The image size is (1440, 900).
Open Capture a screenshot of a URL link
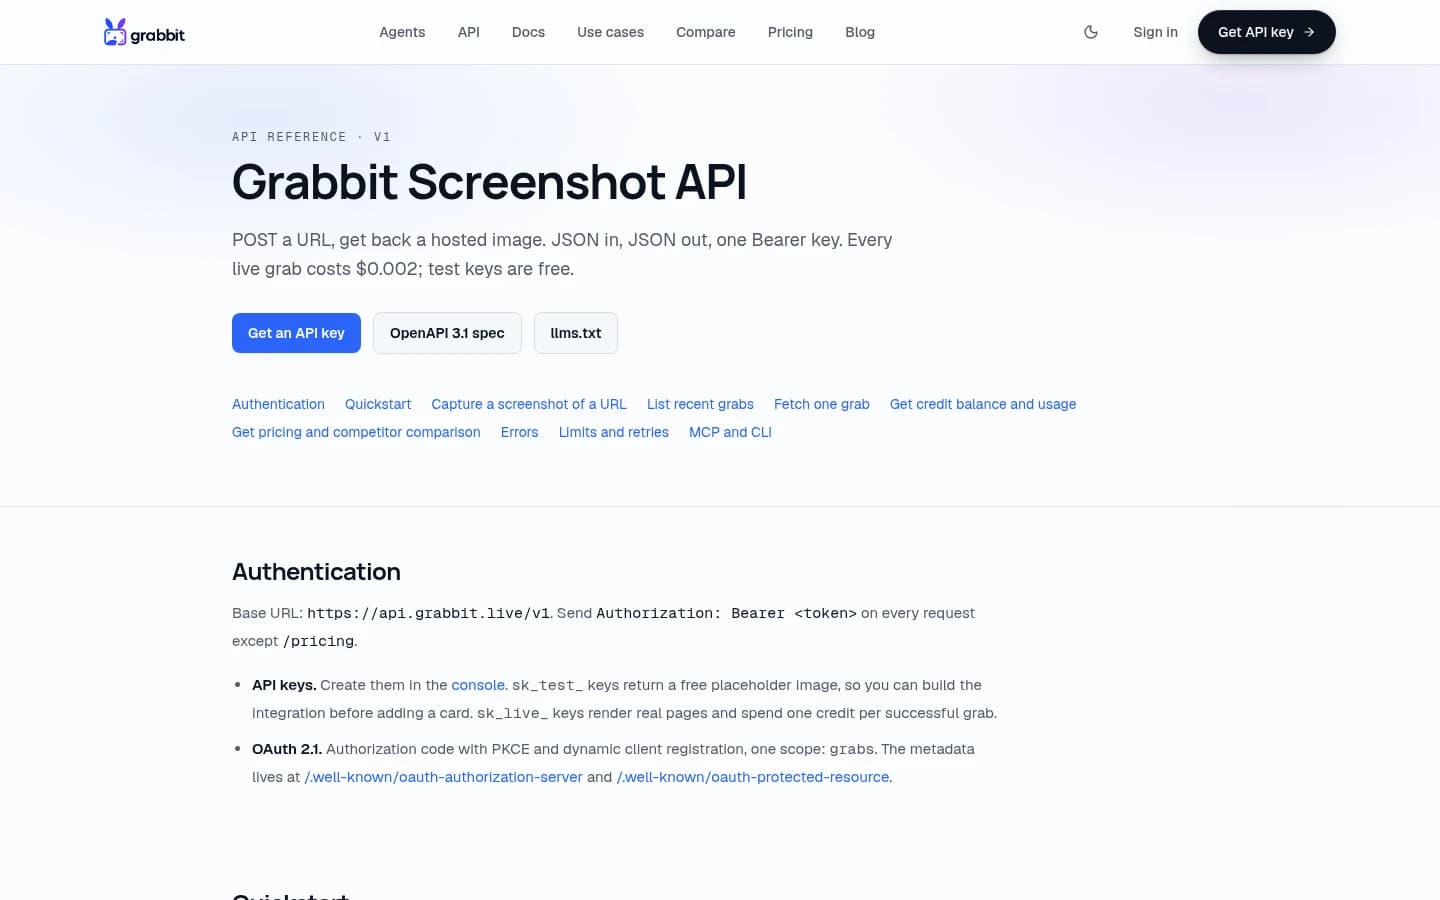point(529,404)
